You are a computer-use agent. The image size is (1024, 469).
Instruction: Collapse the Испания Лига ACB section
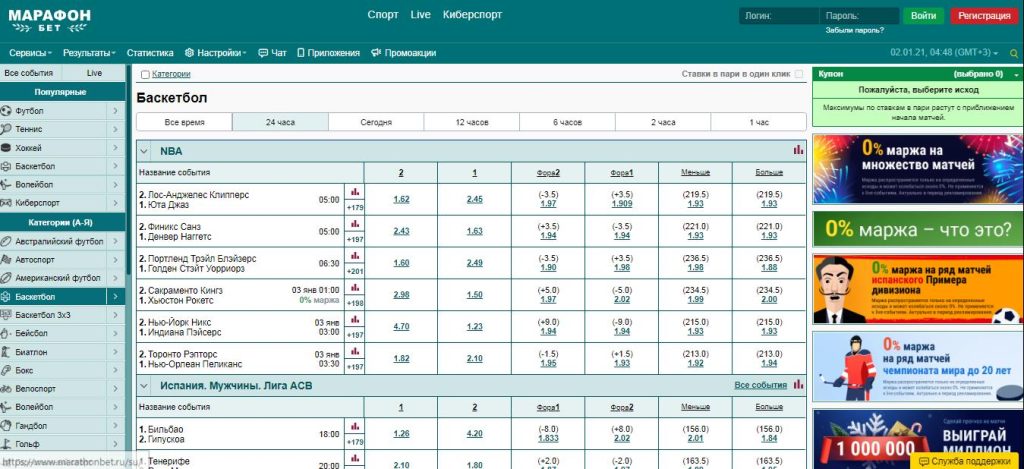pos(144,385)
